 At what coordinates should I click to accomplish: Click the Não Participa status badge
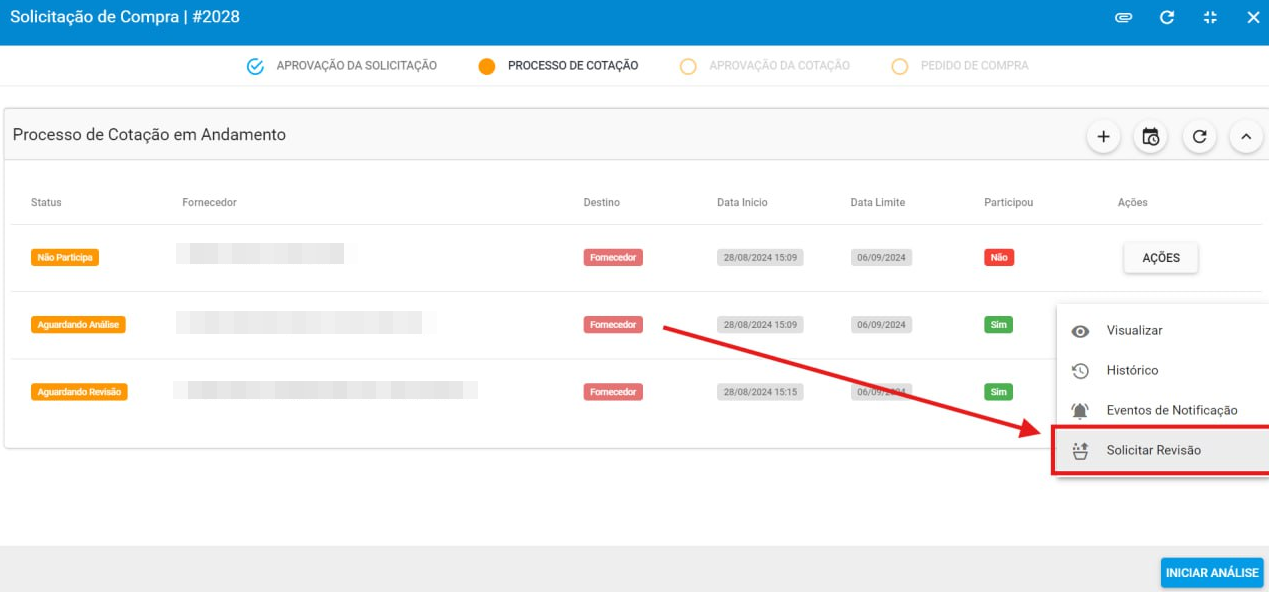click(65, 257)
